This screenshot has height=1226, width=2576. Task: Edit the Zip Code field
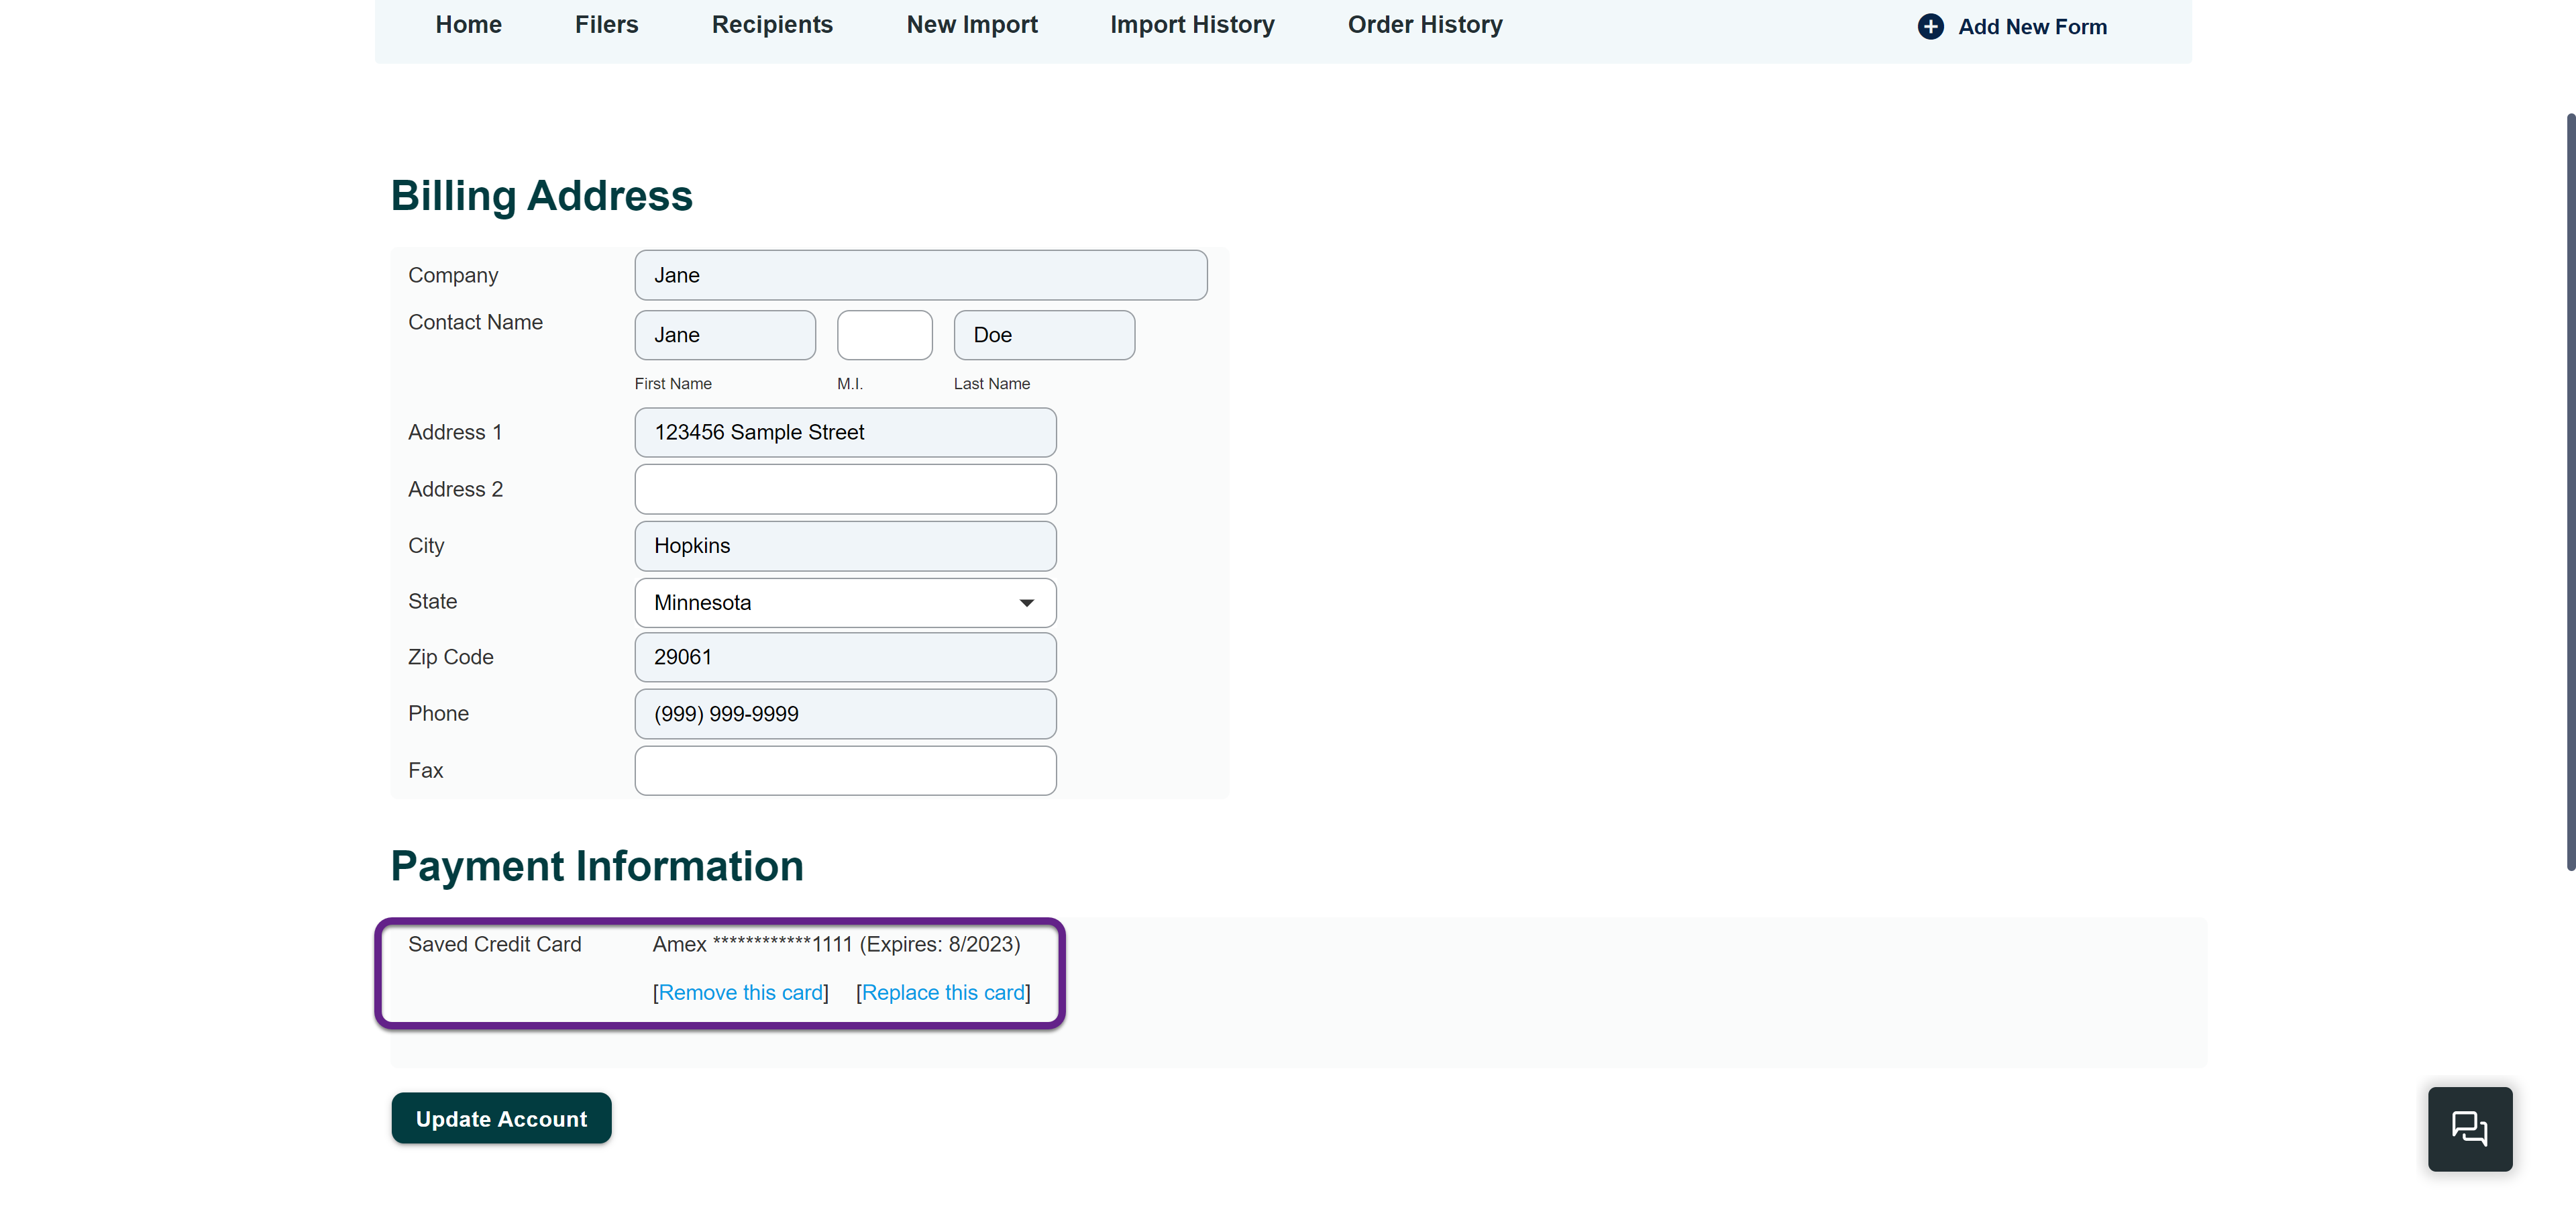click(x=845, y=657)
